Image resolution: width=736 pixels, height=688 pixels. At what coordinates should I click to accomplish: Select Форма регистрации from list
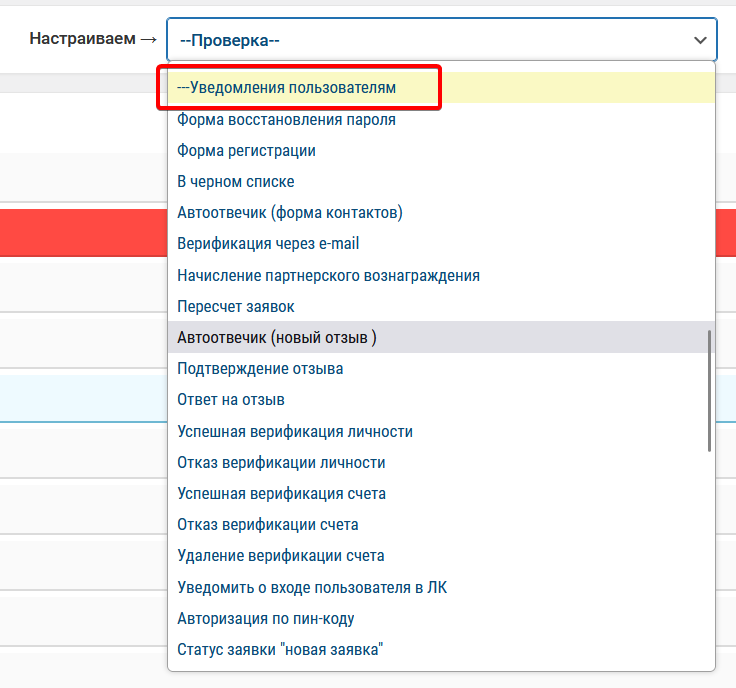click(x=246, y=151)
